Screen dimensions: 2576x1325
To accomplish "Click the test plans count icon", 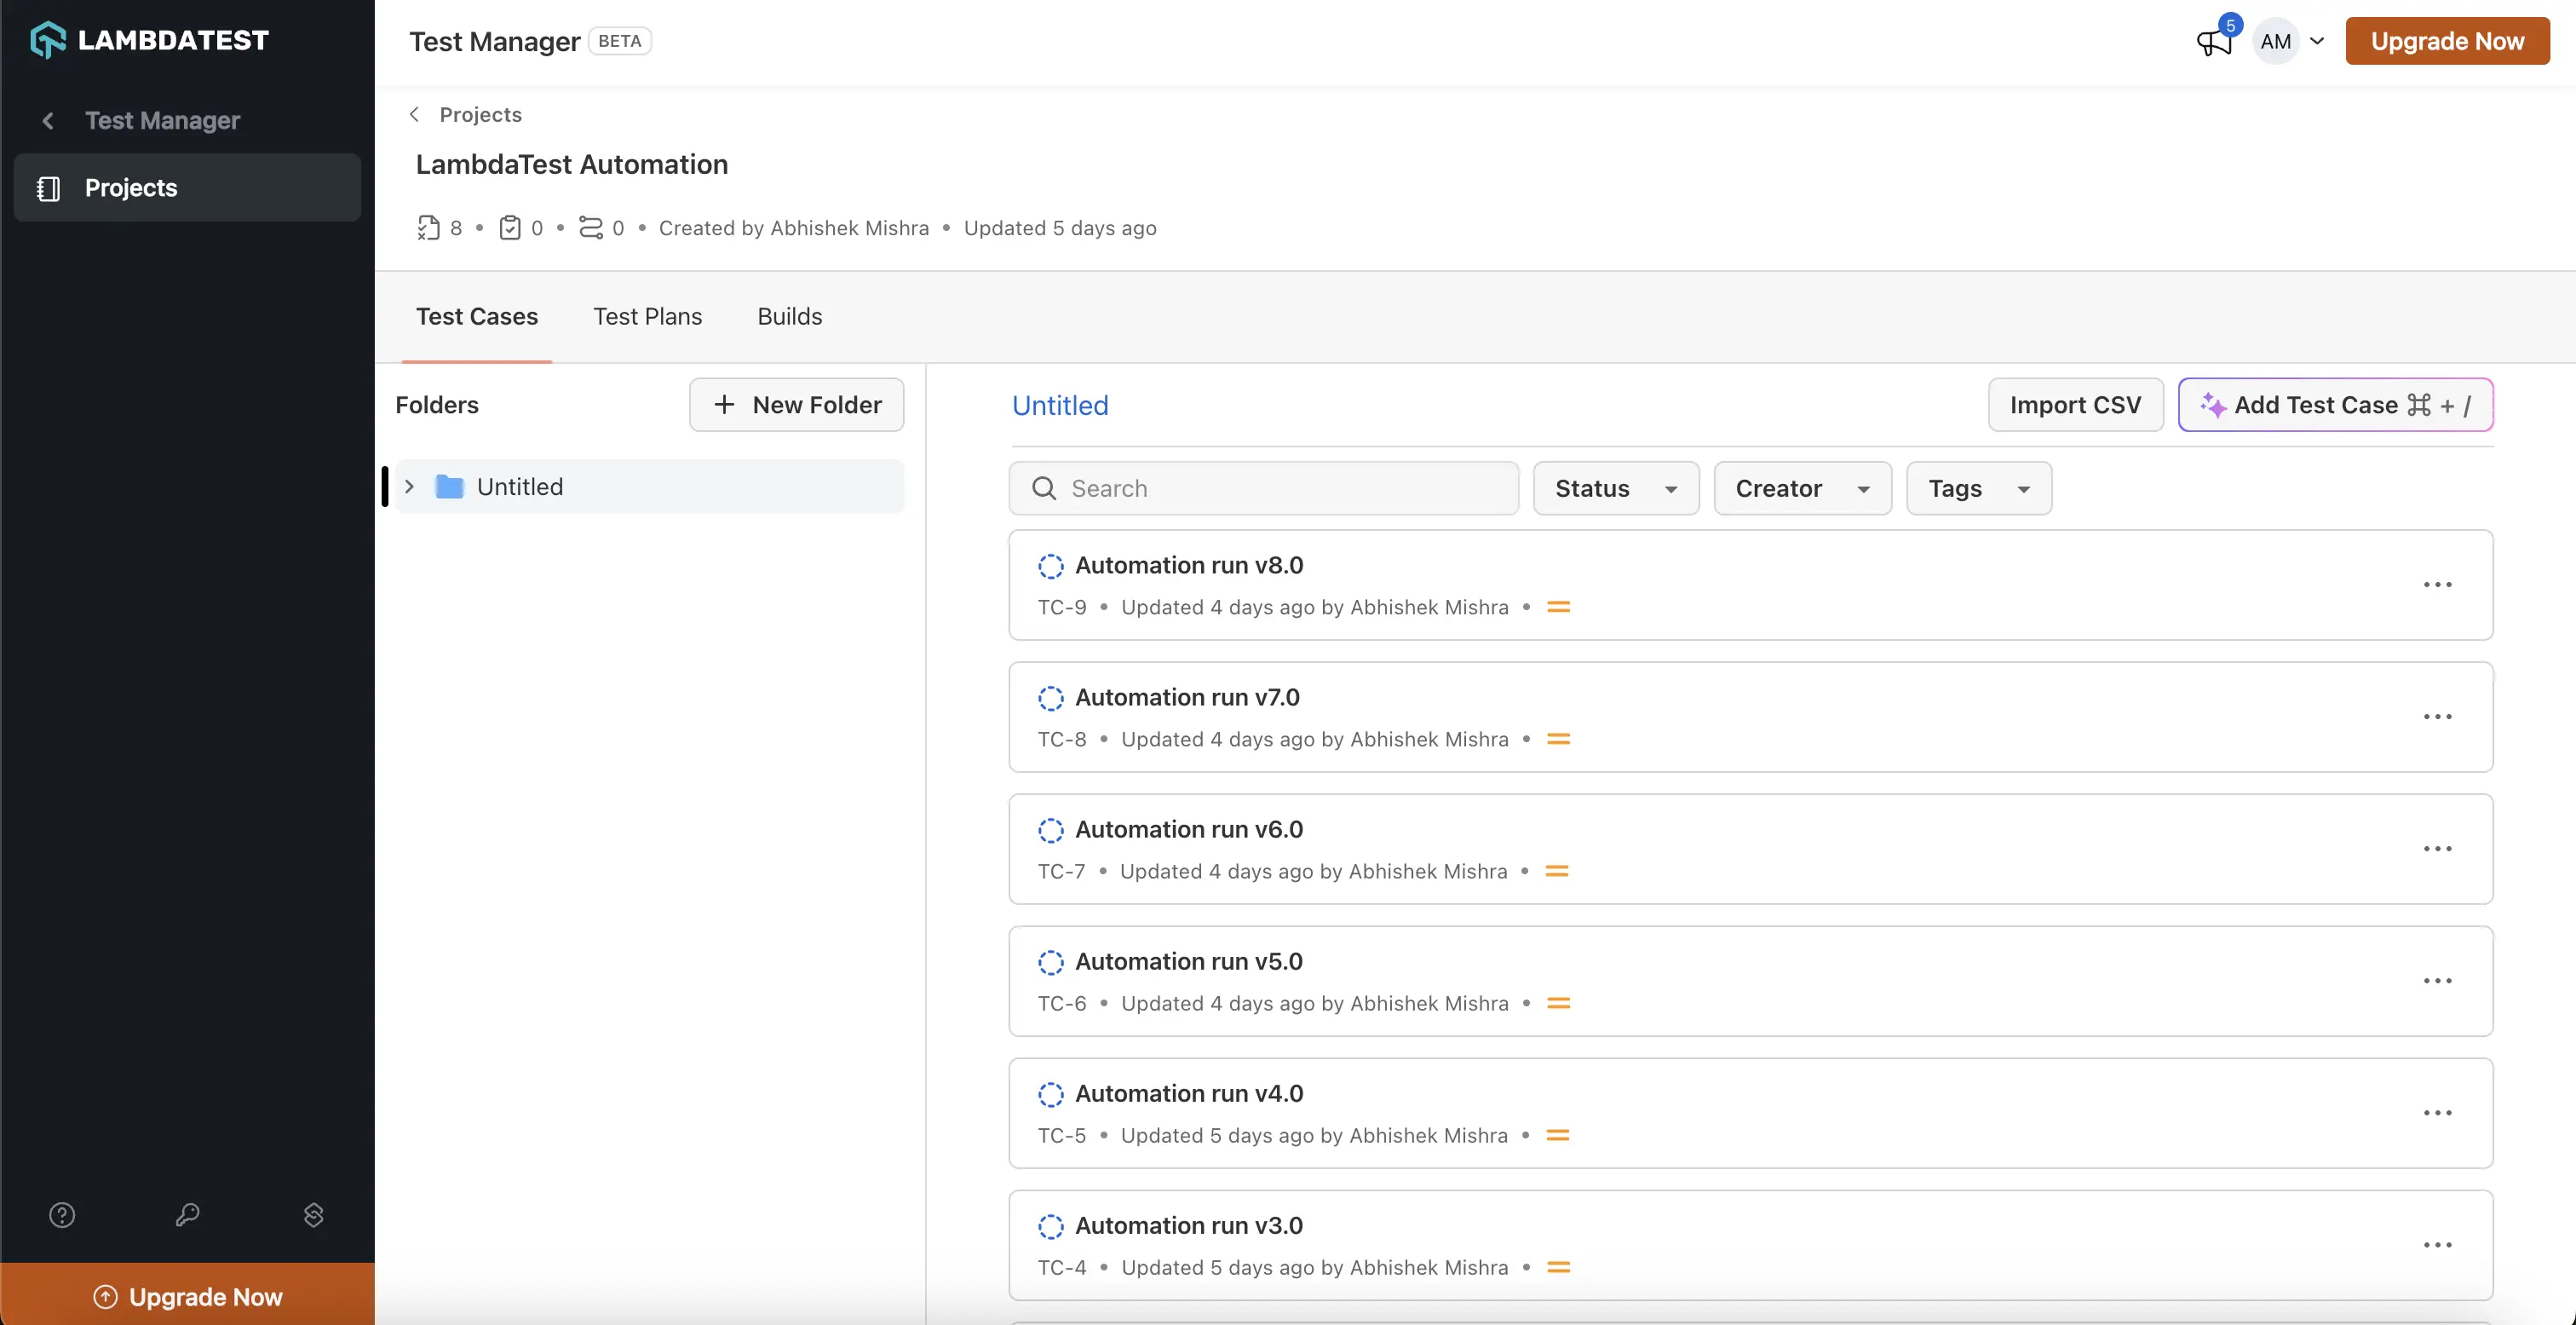I will 510,228.
